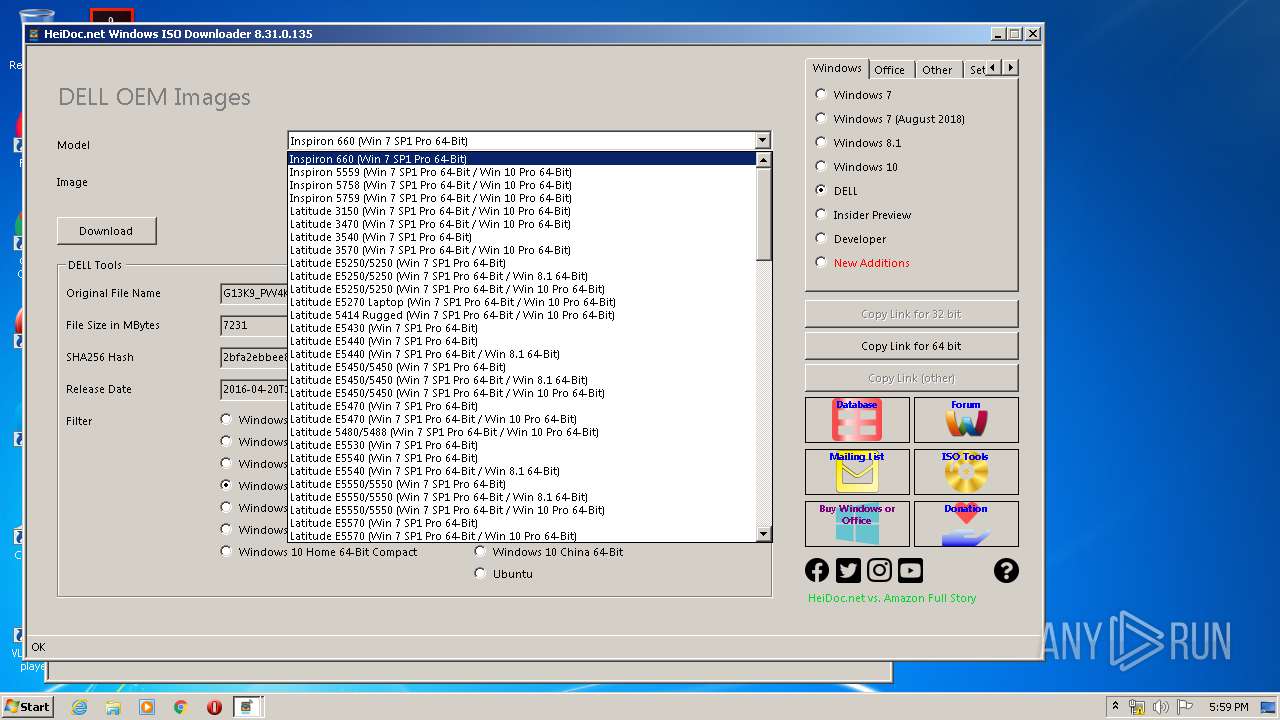Choose Latitude E5270 Laptop entry
1280x720 pixels.
pos(522,302)
